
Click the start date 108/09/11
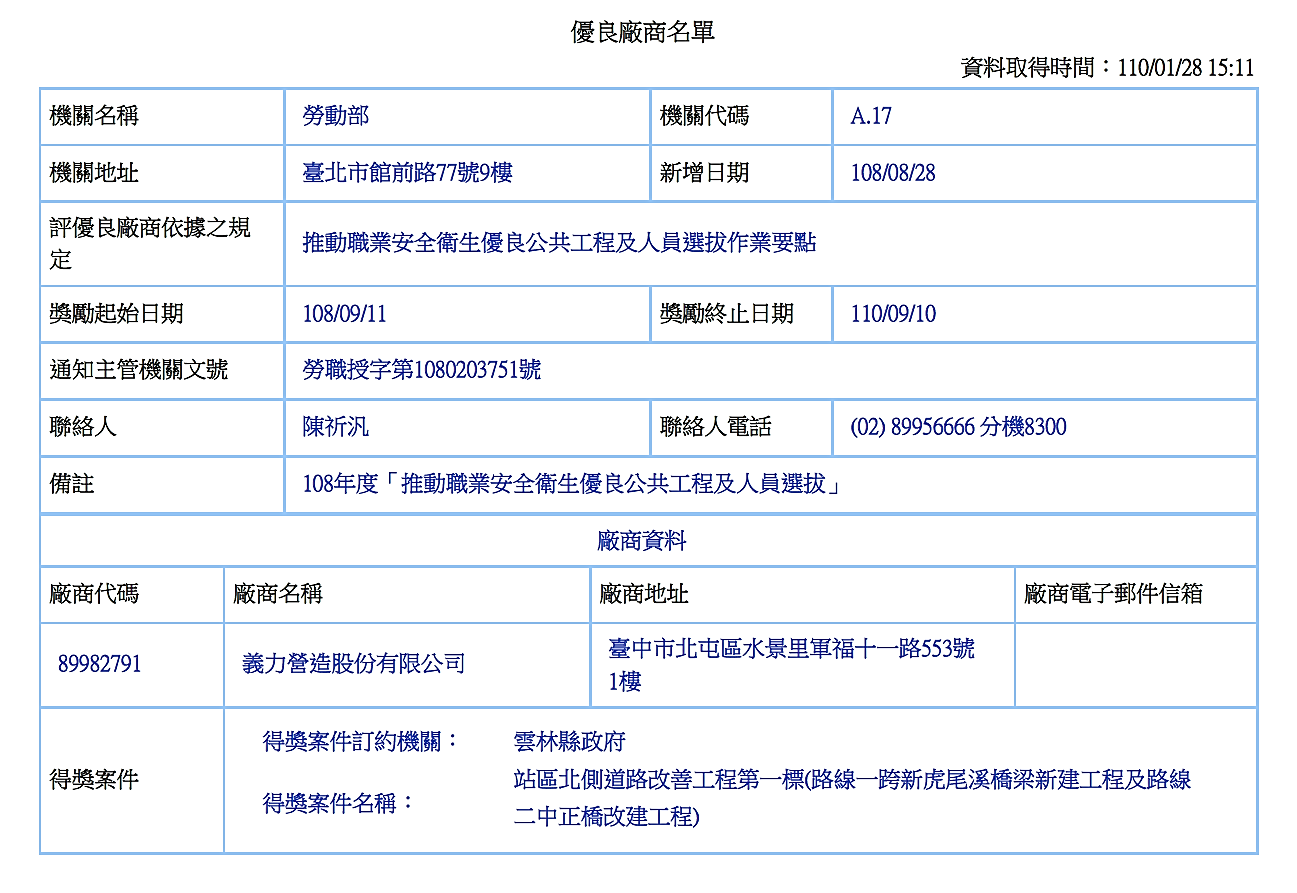coord(344,314)
